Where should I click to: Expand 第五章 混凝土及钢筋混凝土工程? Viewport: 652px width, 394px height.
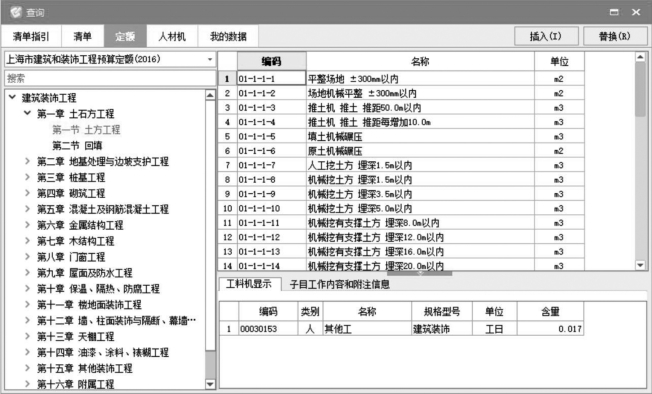[27, 209]
